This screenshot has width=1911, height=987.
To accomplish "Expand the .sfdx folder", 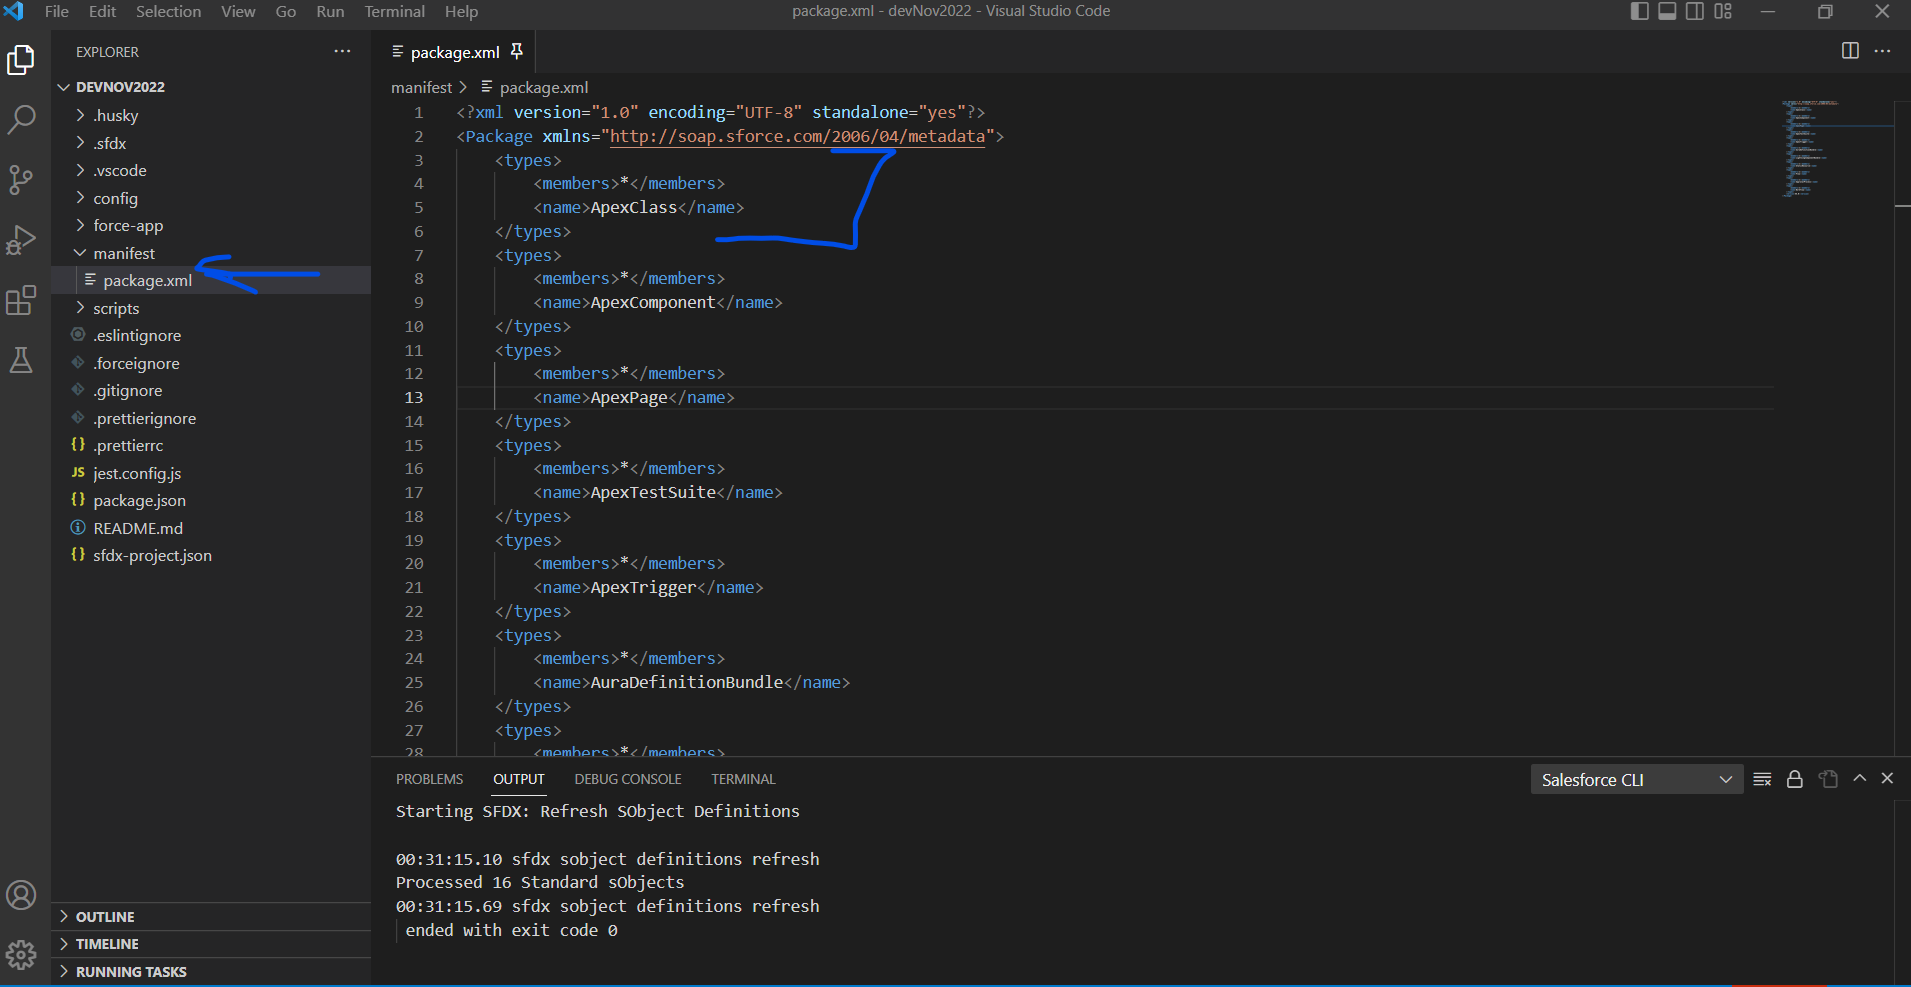I will (211, 143).
